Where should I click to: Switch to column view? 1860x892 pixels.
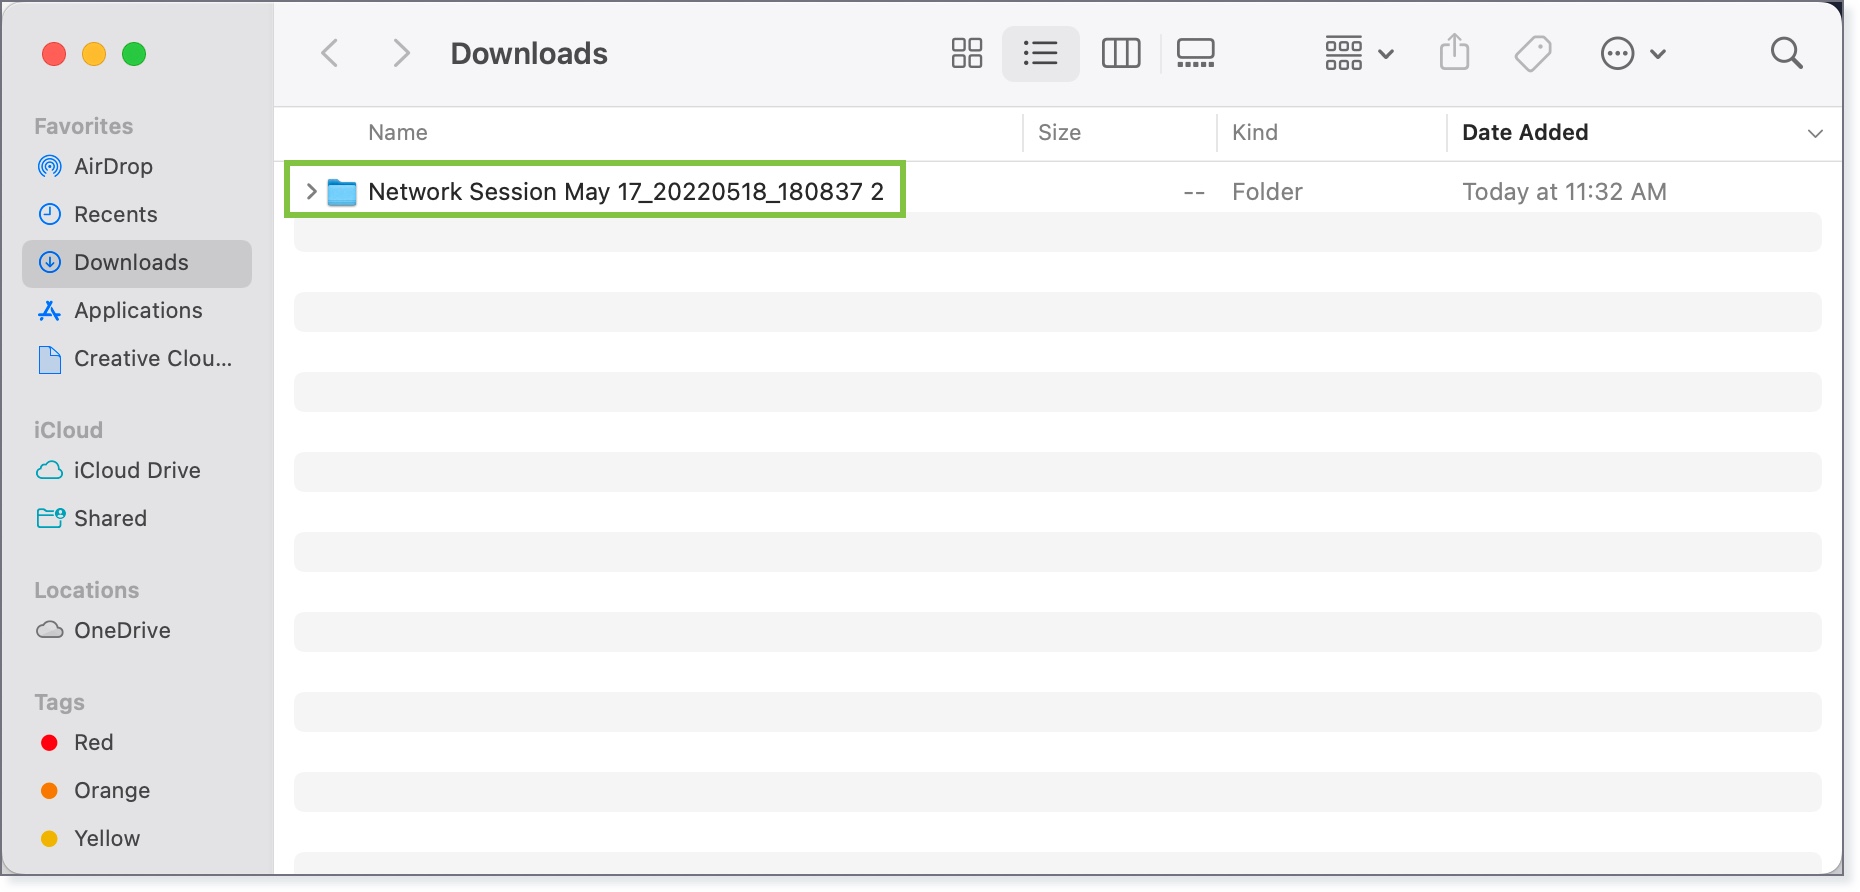click(x=1120, y=53)
